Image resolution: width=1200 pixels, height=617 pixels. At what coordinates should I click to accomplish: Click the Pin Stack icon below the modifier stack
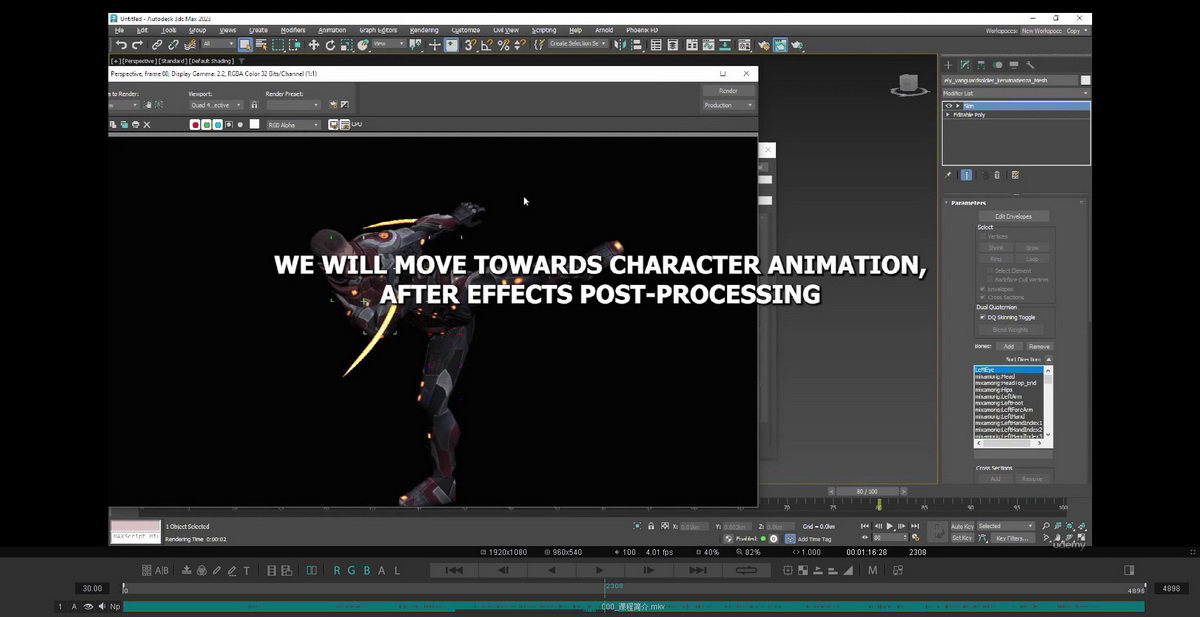coord(949,175)
